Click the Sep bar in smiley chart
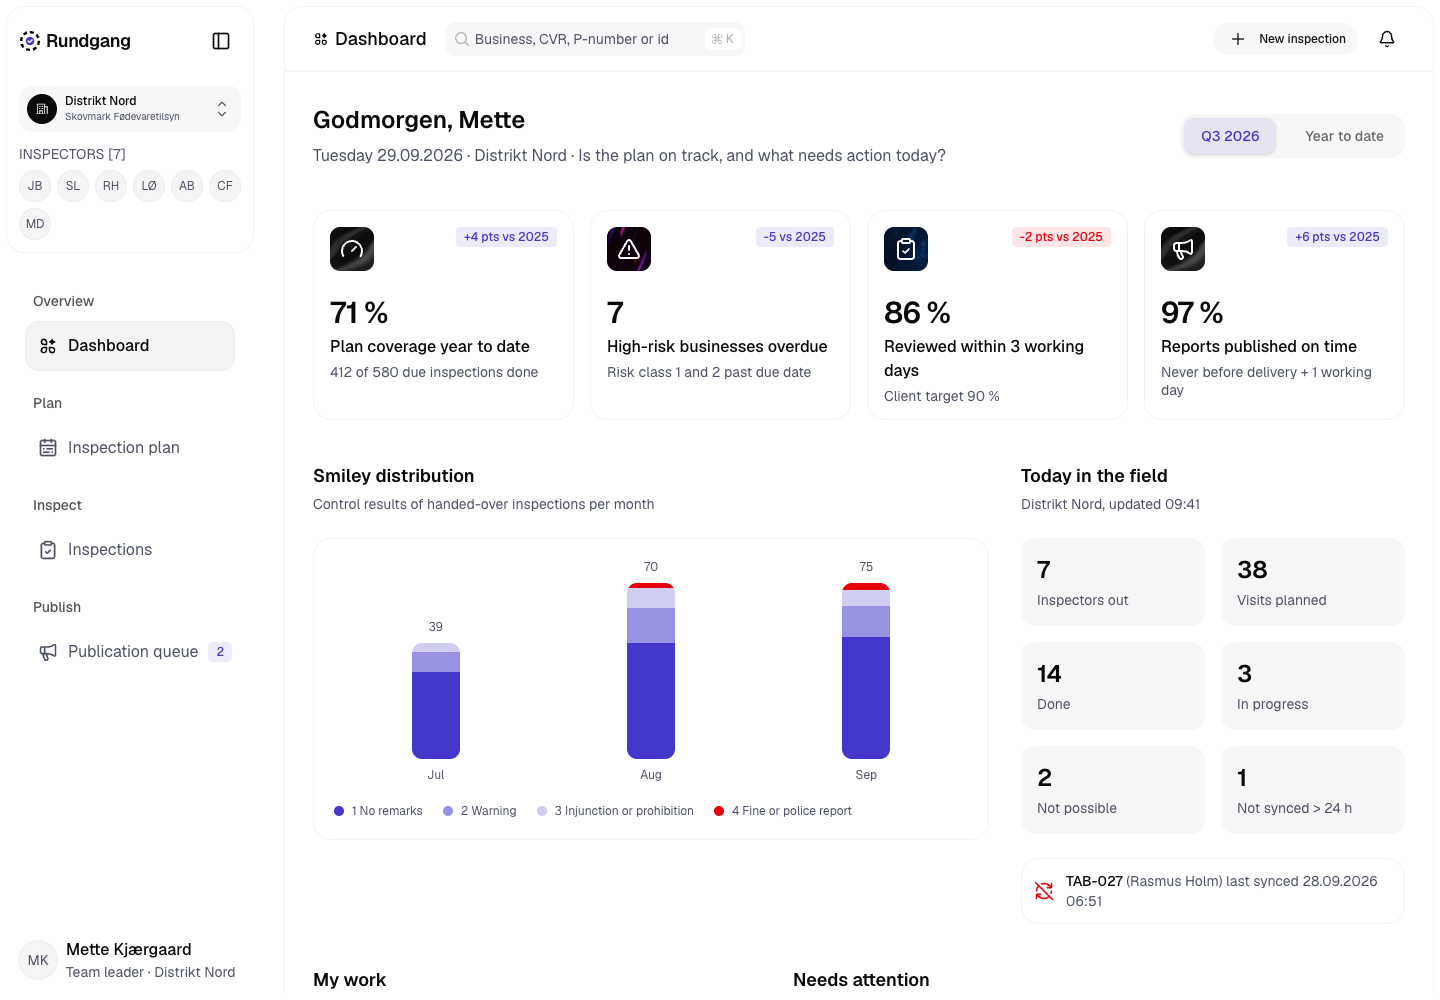 [866, 671]
